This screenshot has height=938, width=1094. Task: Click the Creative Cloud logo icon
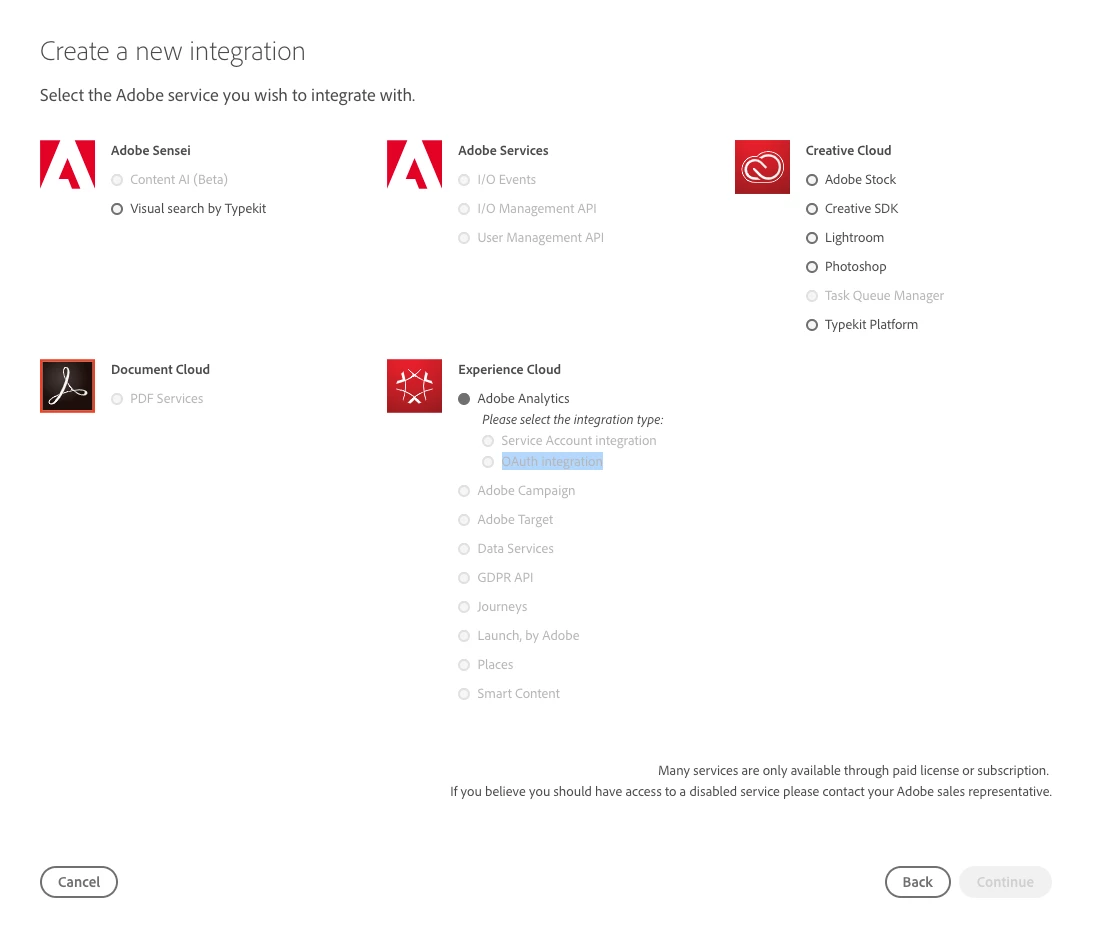(x=762, y=167)
